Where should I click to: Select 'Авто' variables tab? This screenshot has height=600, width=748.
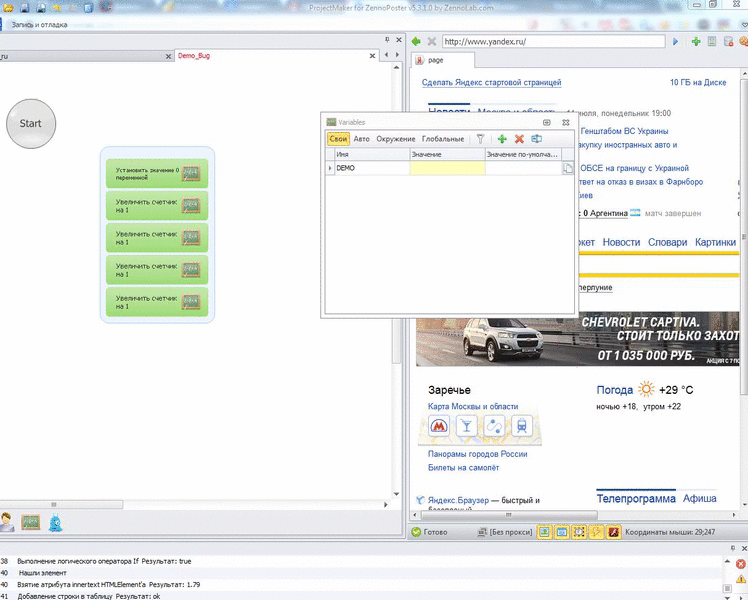click(x=362, y=139)
